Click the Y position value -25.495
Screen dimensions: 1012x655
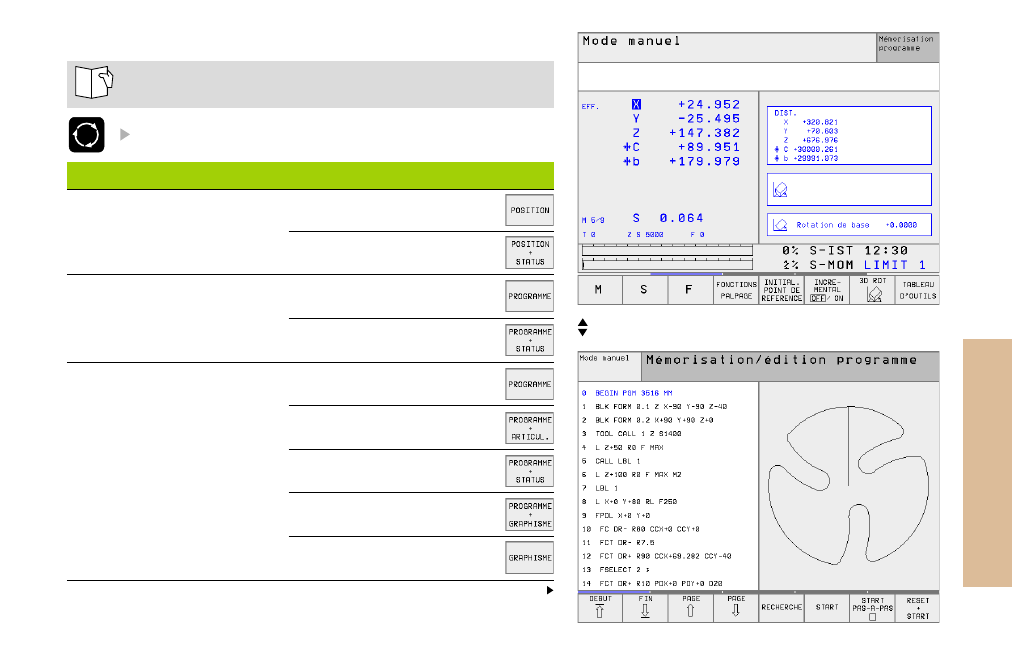pyautogui.click(x=709, y=119)
